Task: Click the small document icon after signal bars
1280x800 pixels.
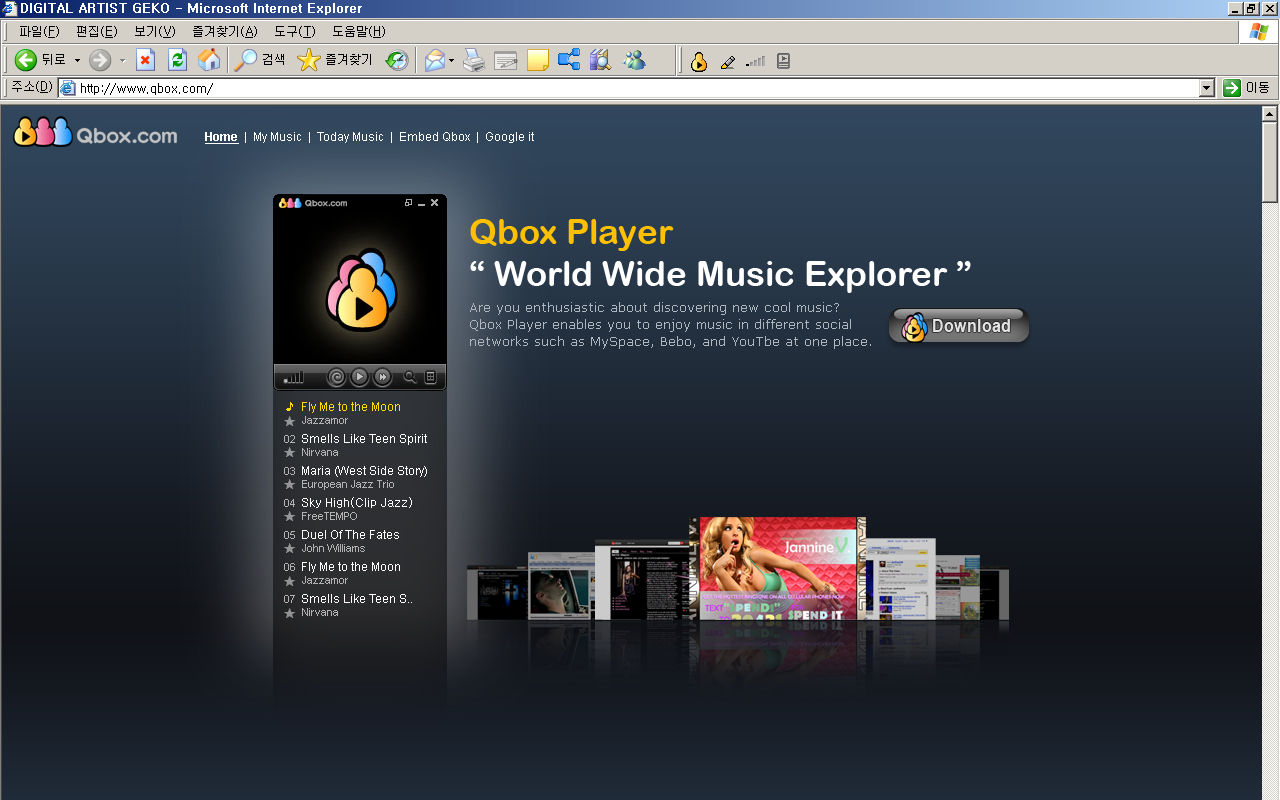Action: tap(783, 61)
